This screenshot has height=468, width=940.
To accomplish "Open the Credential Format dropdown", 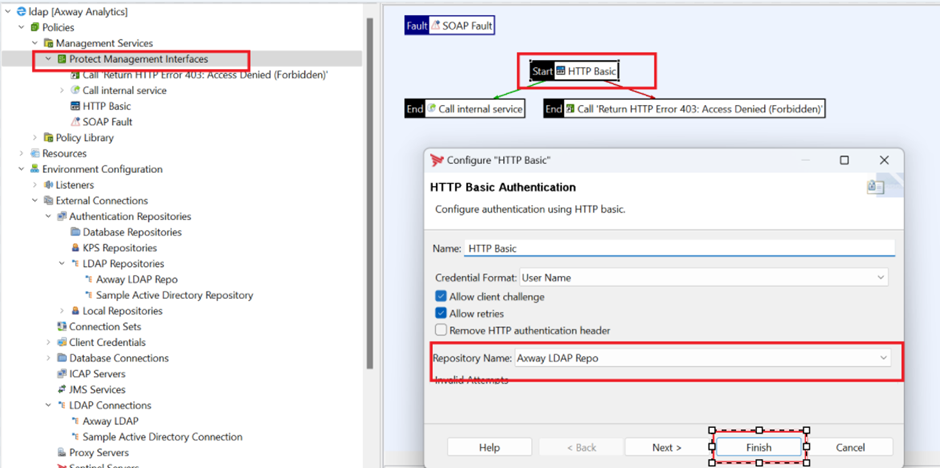I will point(881,277).
